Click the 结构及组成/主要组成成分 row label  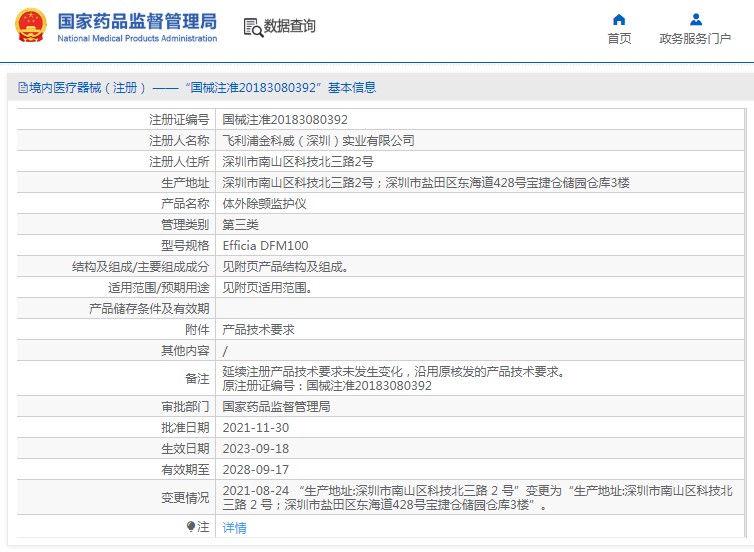click(140, 267)
